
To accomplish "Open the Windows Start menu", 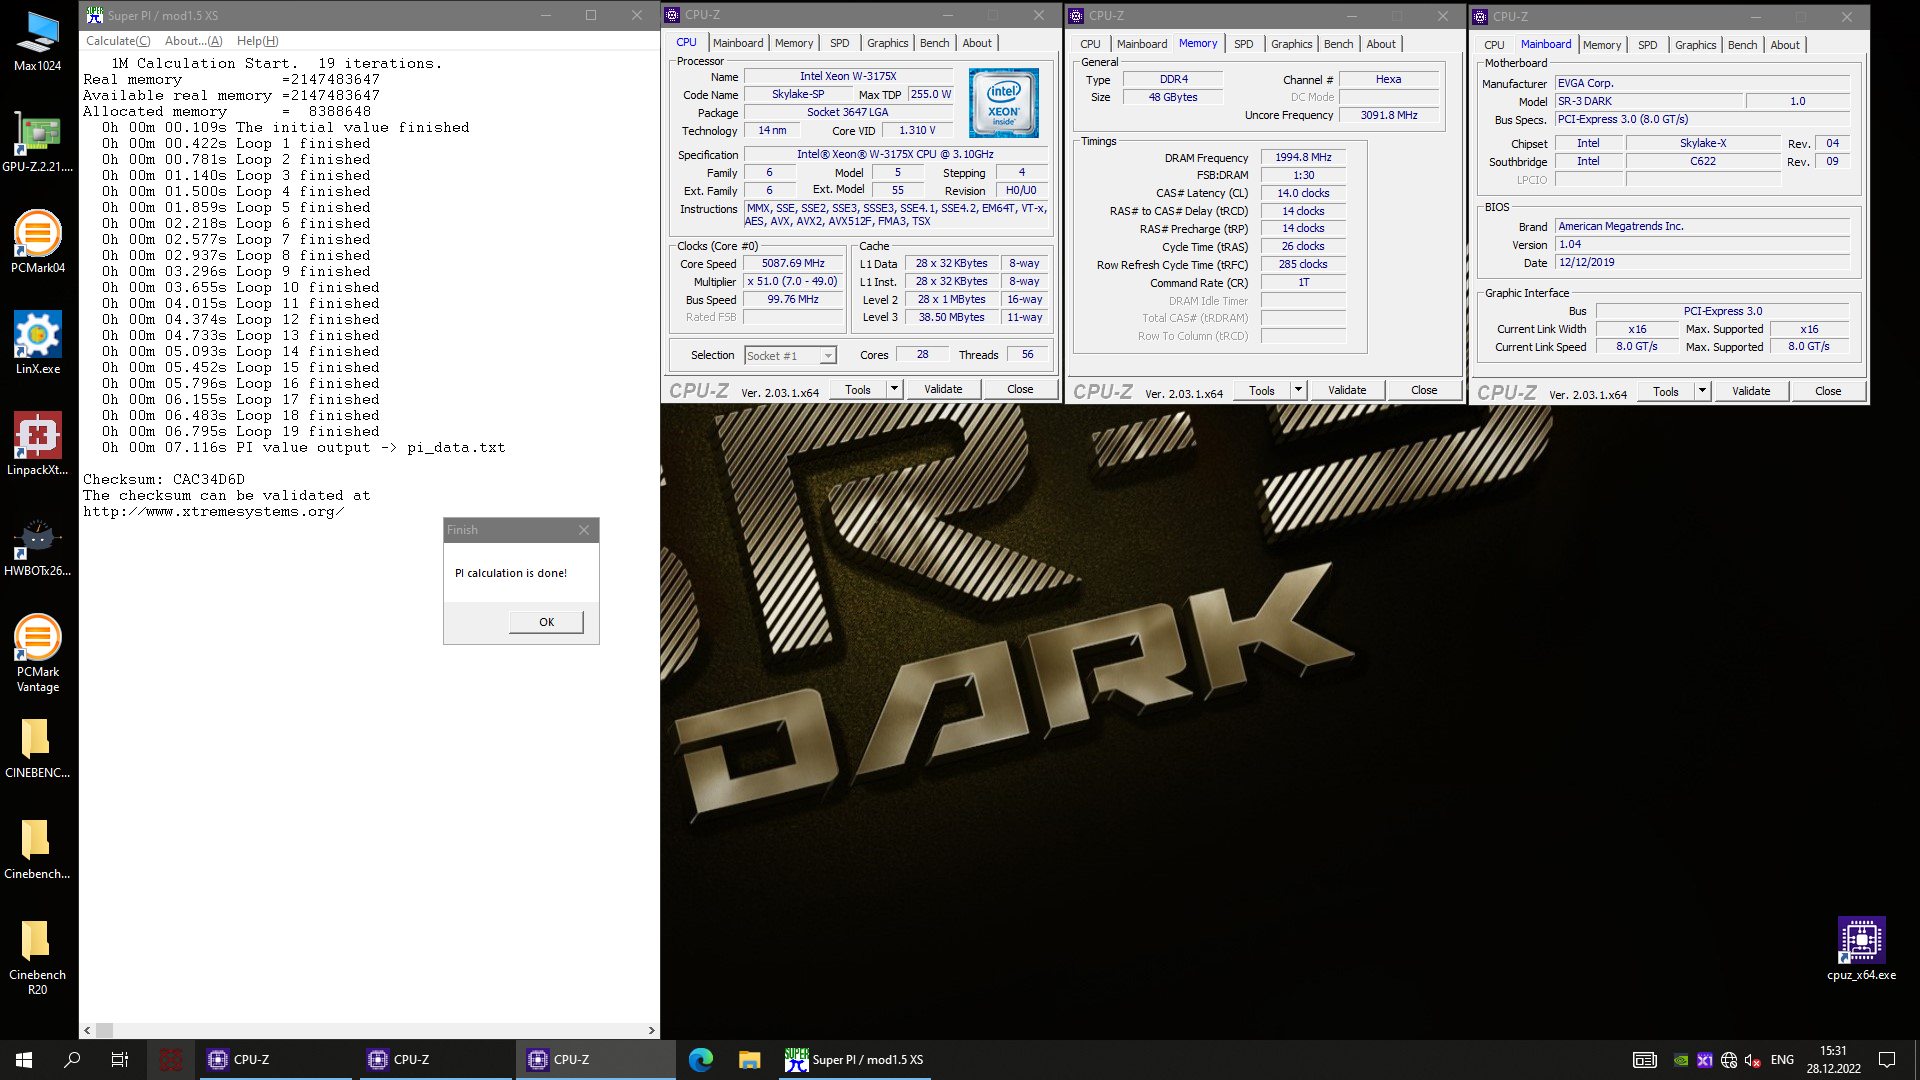I will [x=24, y=1060].
